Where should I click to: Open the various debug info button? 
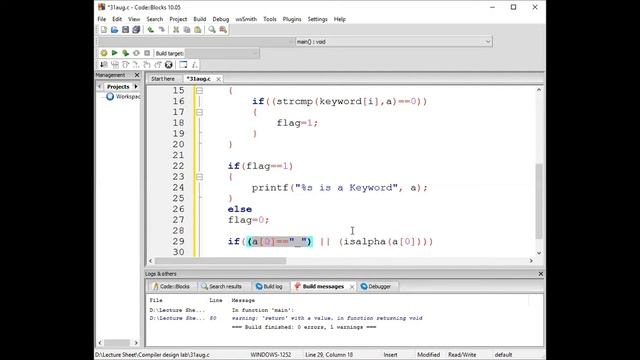pyautogui.click(x=194, y=64)
